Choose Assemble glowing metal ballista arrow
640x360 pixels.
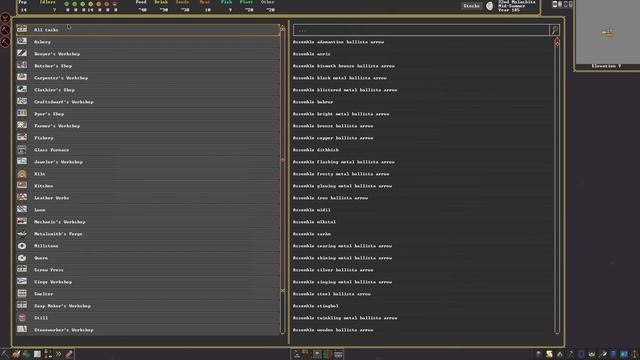[342, 186]
